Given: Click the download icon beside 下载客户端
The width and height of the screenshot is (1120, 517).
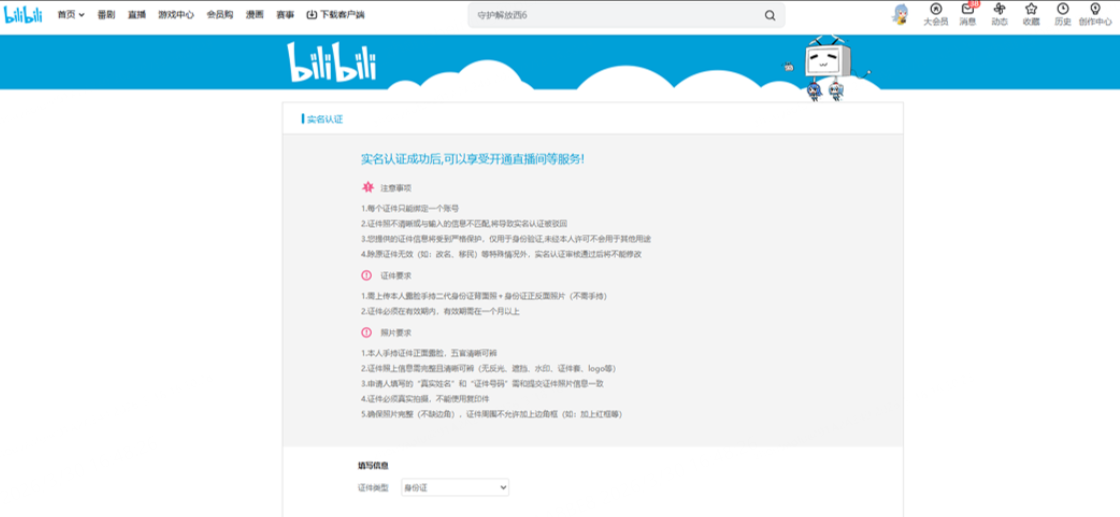Looking at the screenshot, I should point(311,15).
